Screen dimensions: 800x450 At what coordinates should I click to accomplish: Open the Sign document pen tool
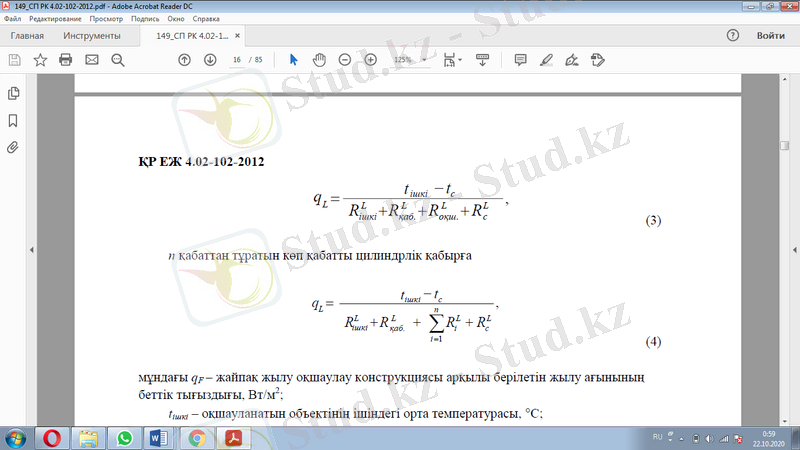point(572,60)
